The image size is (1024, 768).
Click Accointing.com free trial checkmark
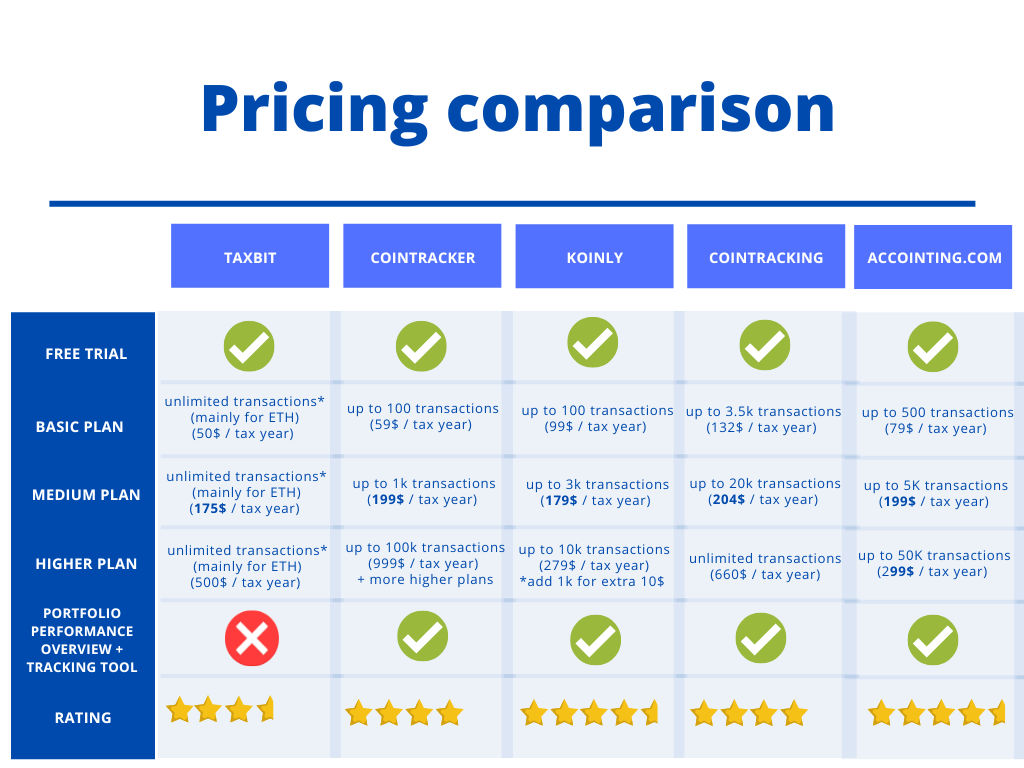(x=933, y=346)
